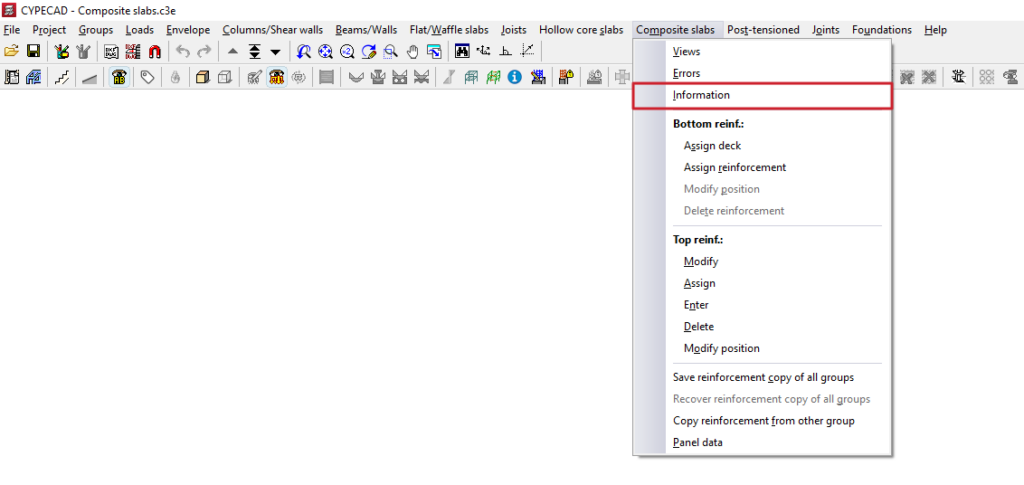Click the stairs icon in second toolbar
Image resolution: width=1024 pixels, height=485 pixels.
tap(61, 78)
